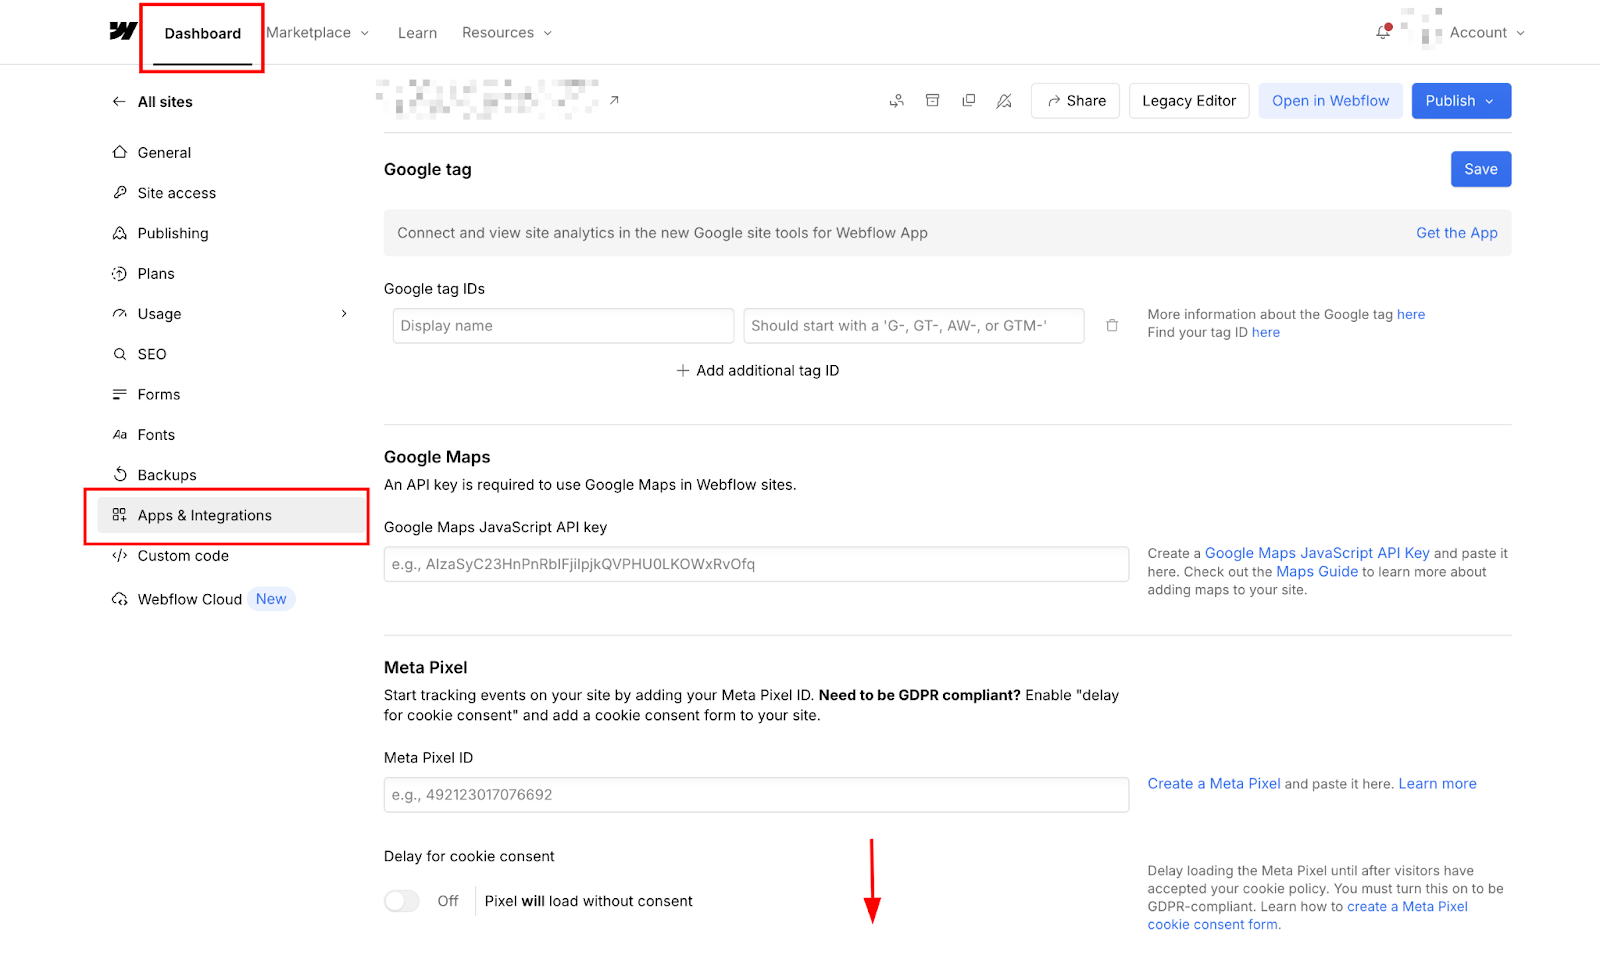
Task: Click the Custom code brackets icon
Action: [120, 555]
